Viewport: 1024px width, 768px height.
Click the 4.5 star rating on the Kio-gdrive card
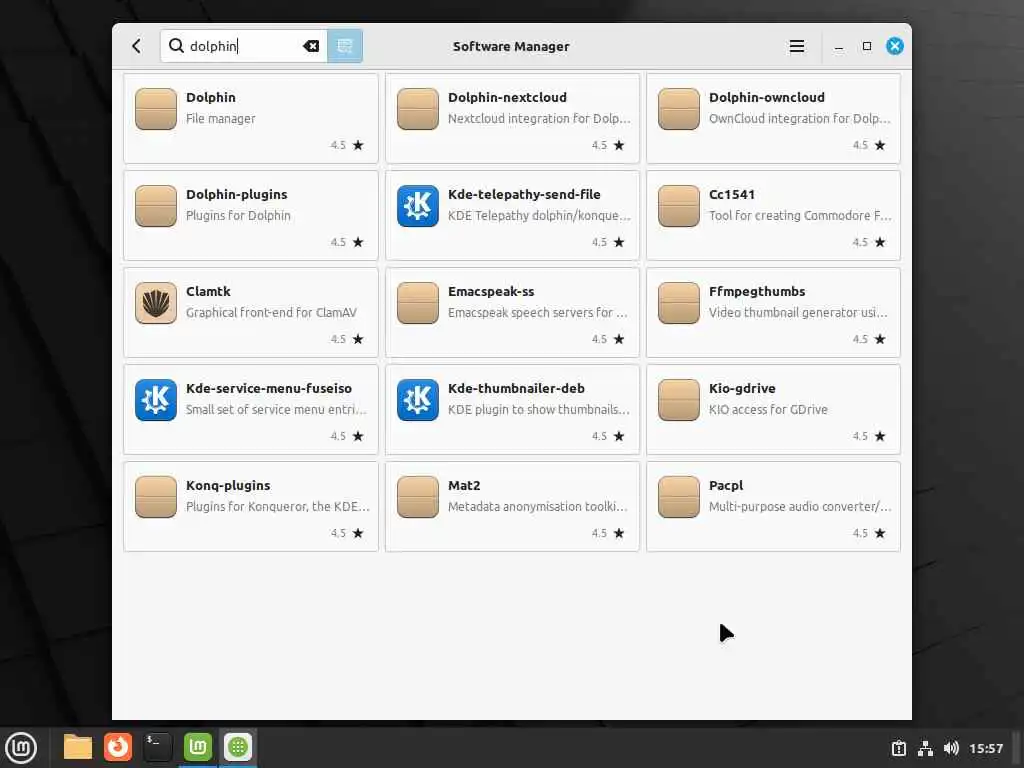pyautogui.click(x=869, y=436)
